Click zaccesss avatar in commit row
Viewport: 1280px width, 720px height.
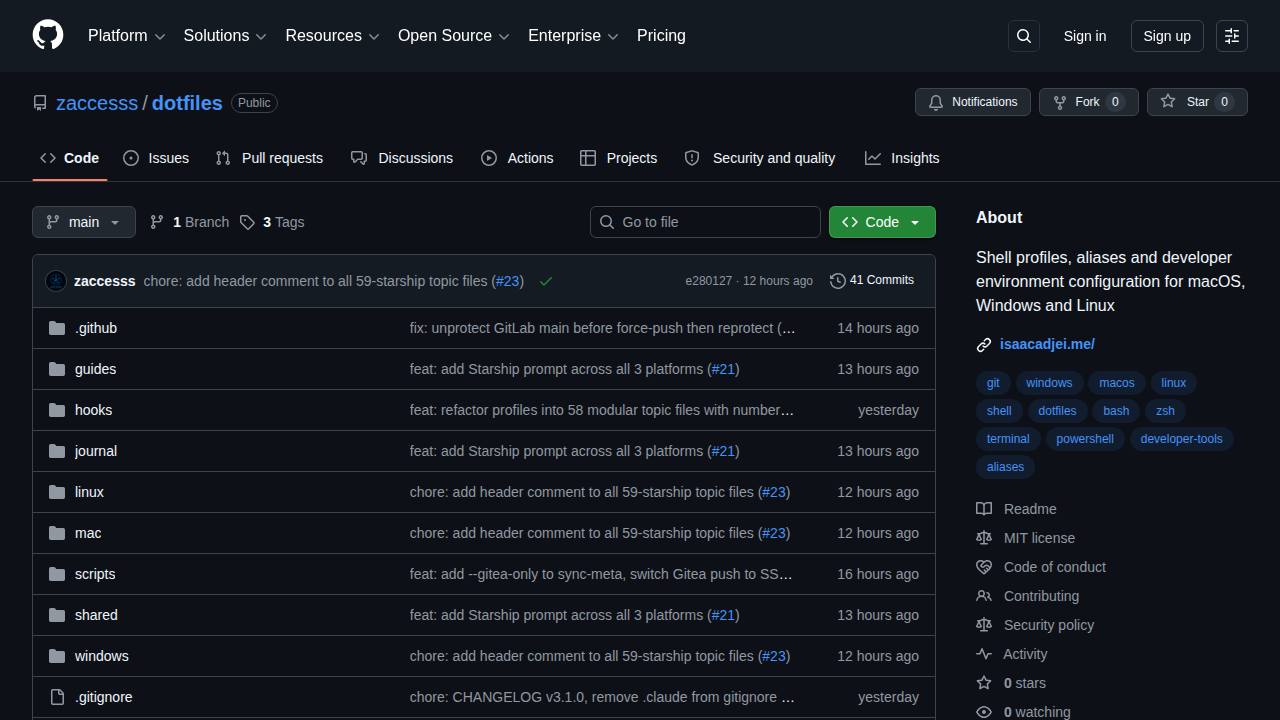(x=56, y=281)
